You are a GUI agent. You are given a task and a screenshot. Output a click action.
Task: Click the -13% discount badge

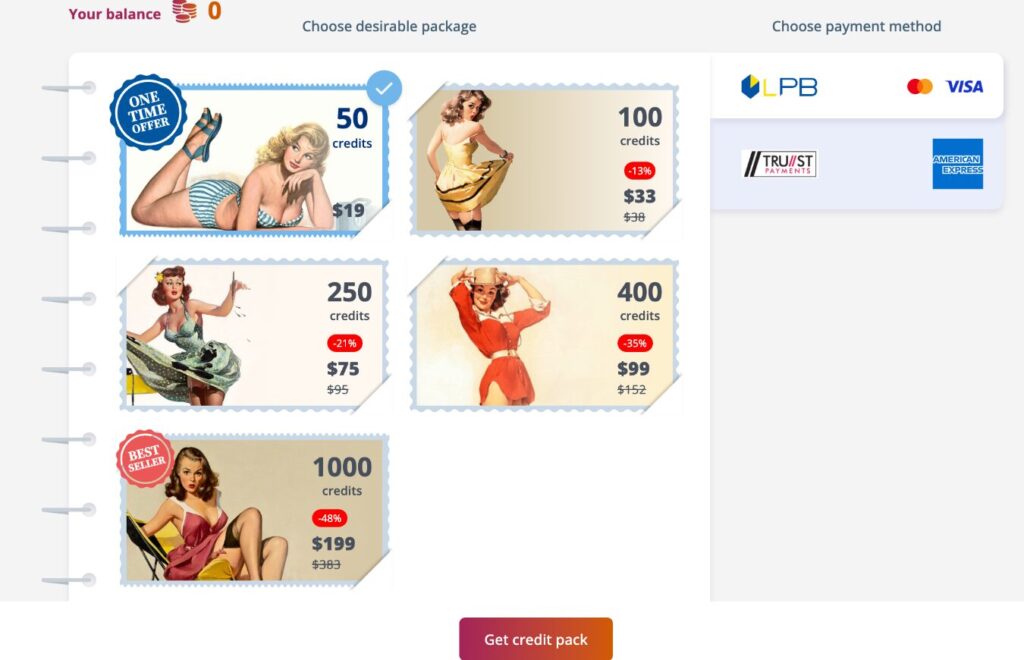click(639, 171)
